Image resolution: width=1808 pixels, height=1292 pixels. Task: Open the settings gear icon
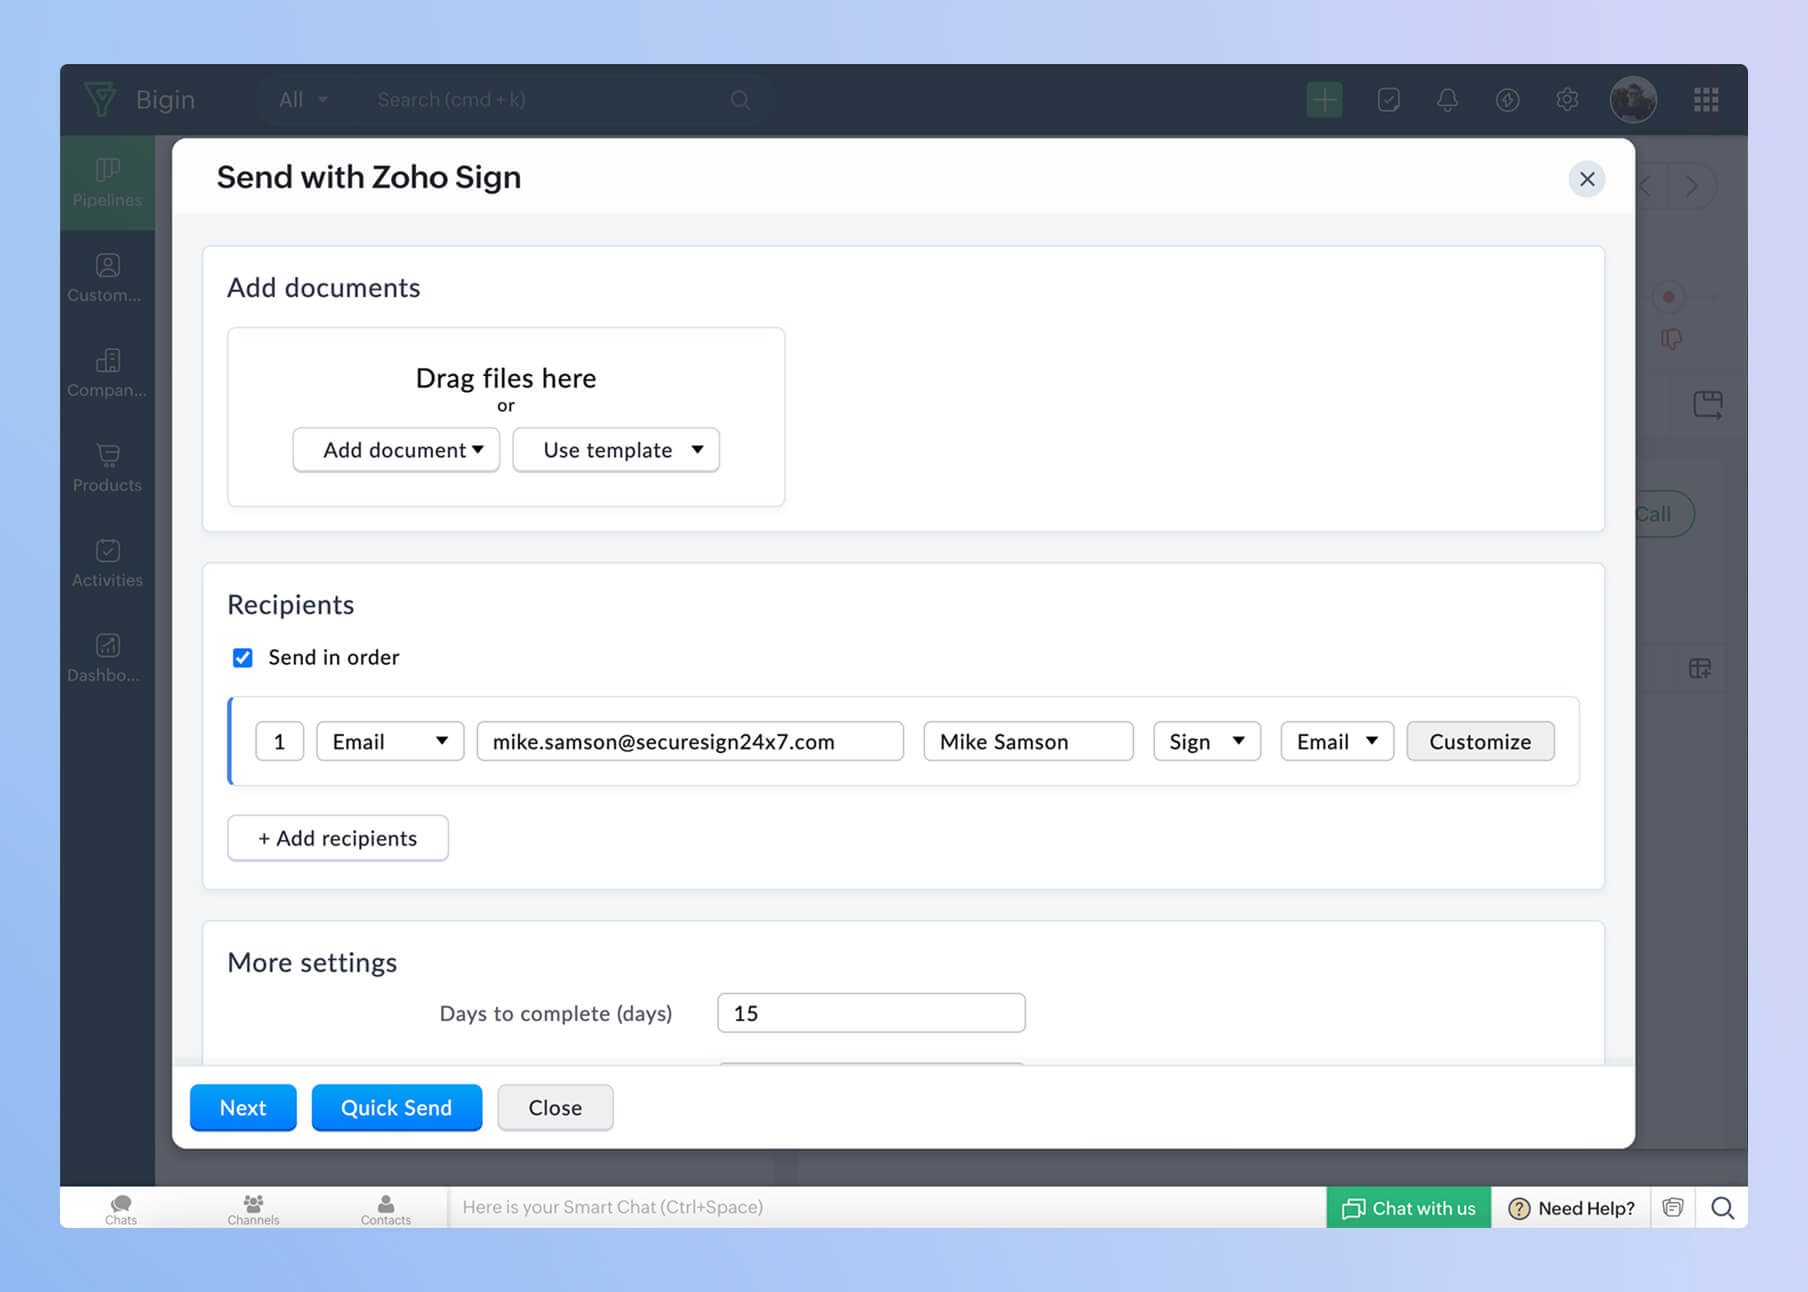point(1567,99)
